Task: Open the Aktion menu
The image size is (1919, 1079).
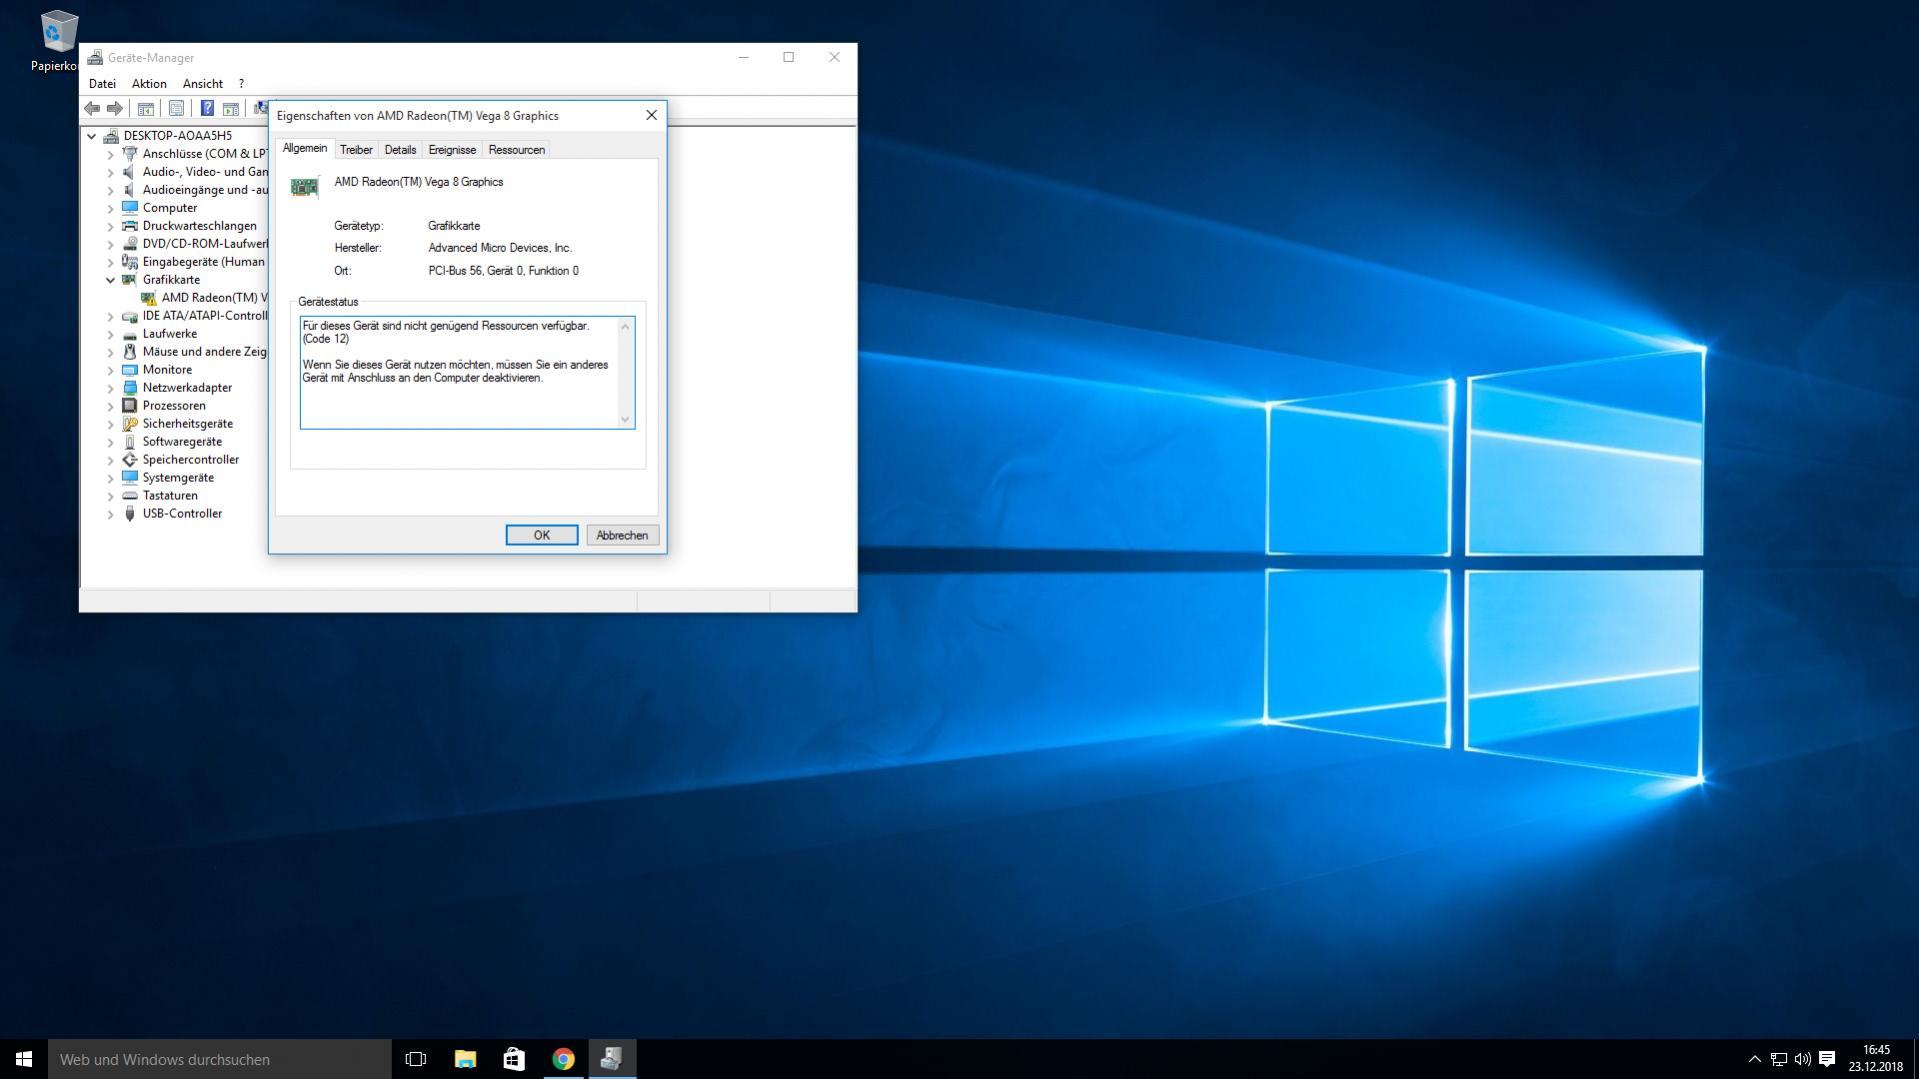Action: click(149, 84)
